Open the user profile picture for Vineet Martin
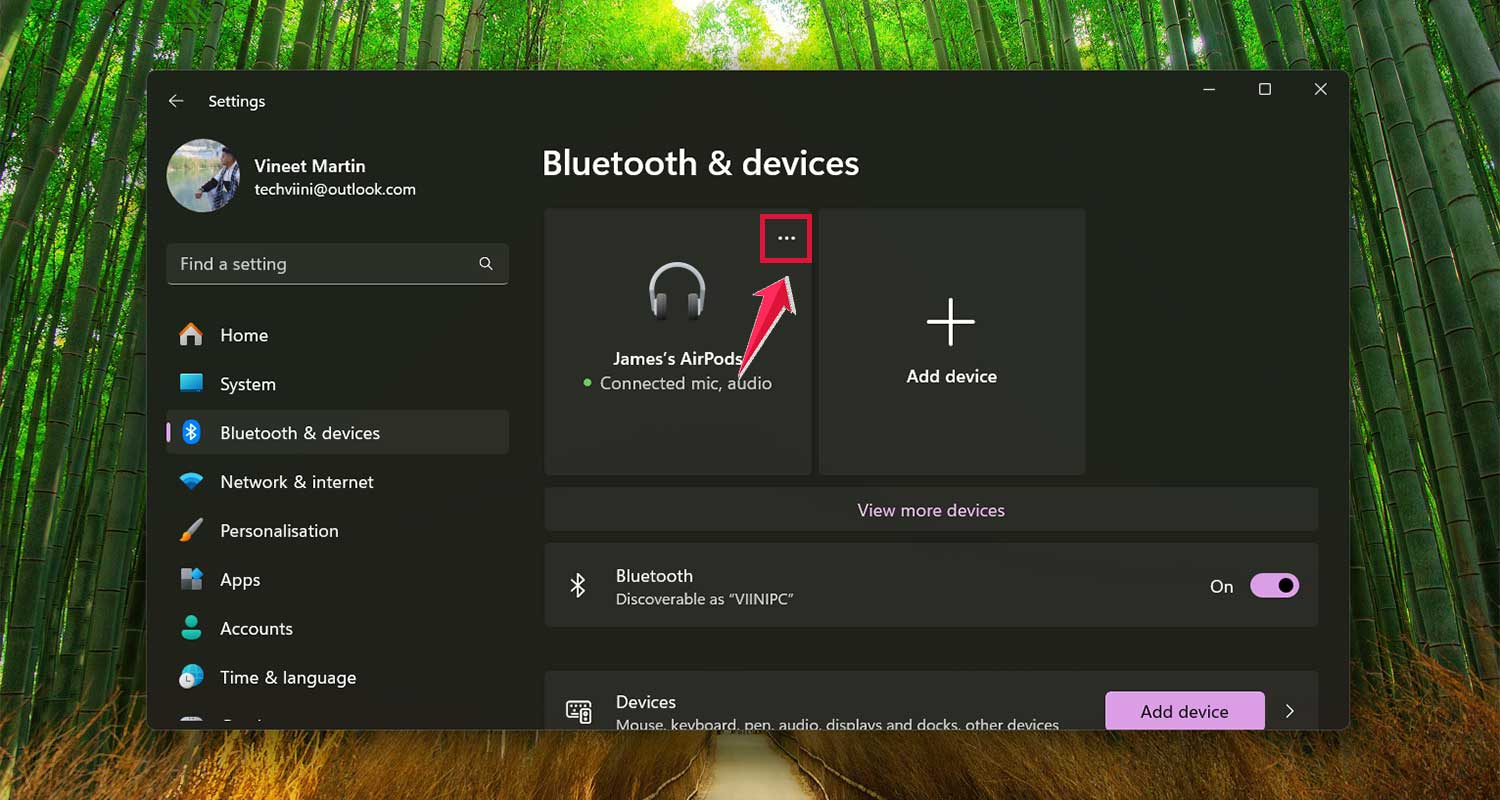 pos(203,176)
